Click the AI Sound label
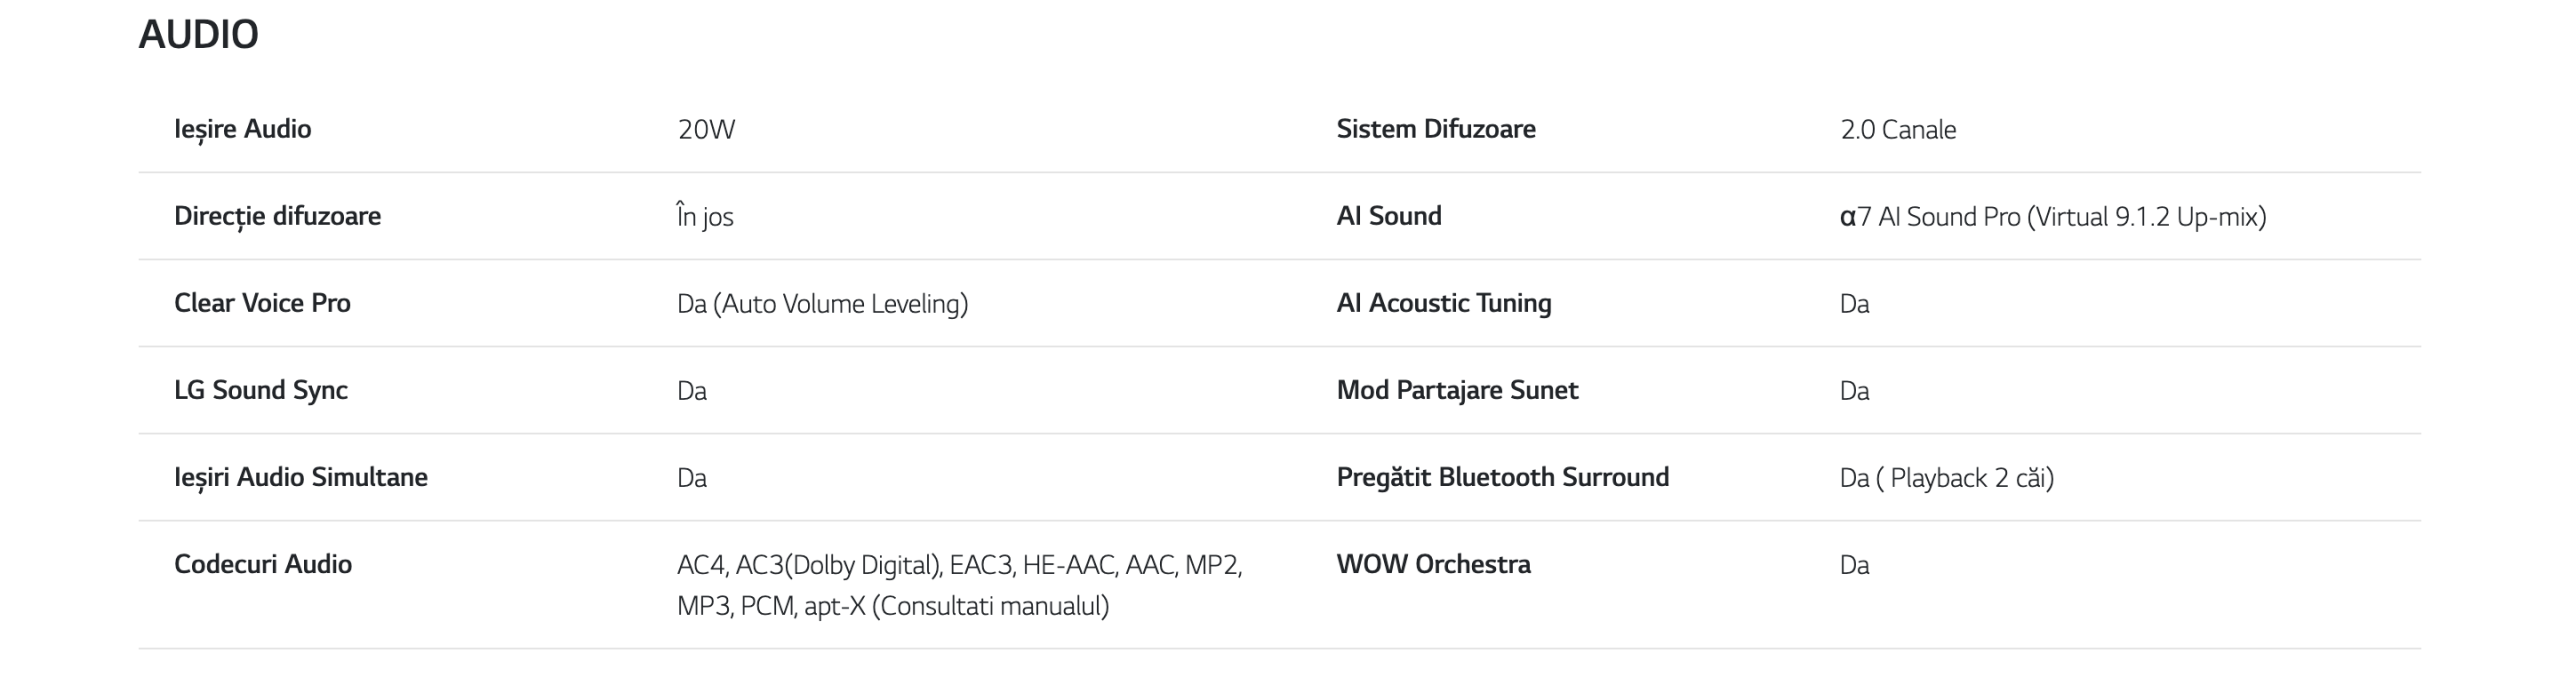The image size is (2560, 677). point(1388,216)
